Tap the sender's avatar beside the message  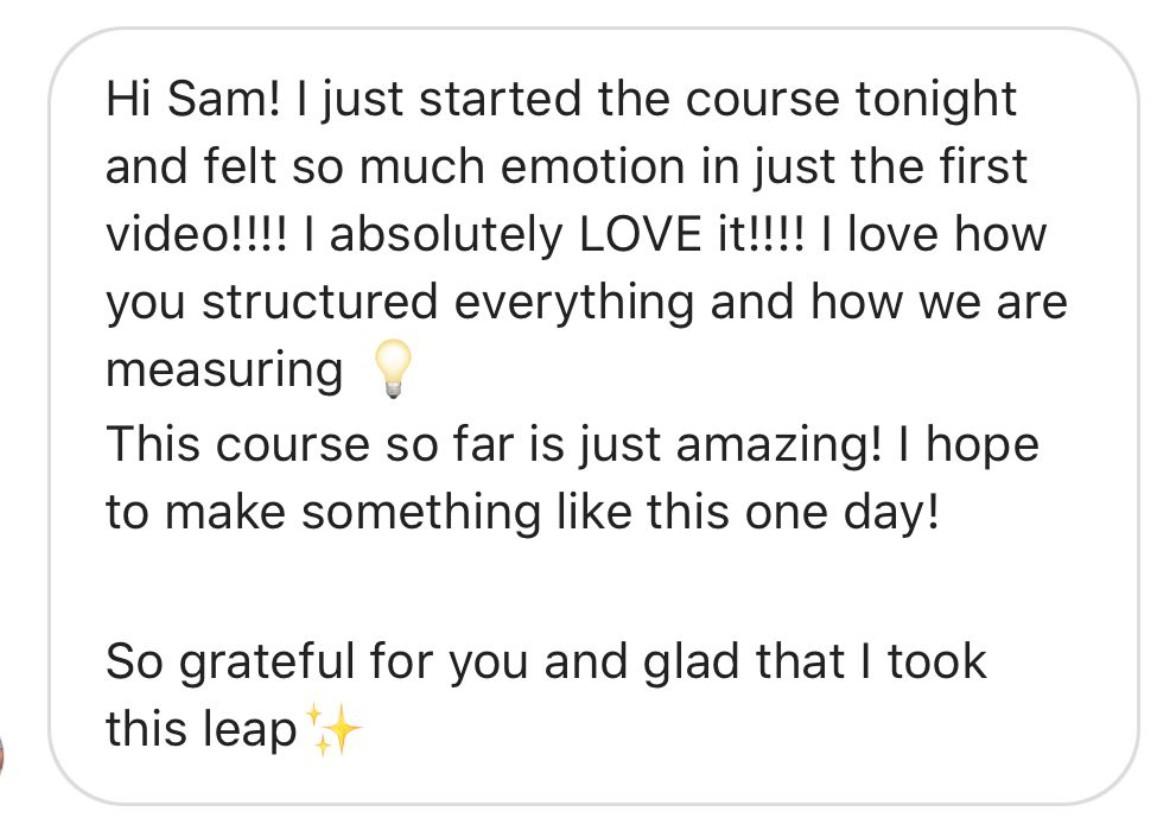click(2, 752)
